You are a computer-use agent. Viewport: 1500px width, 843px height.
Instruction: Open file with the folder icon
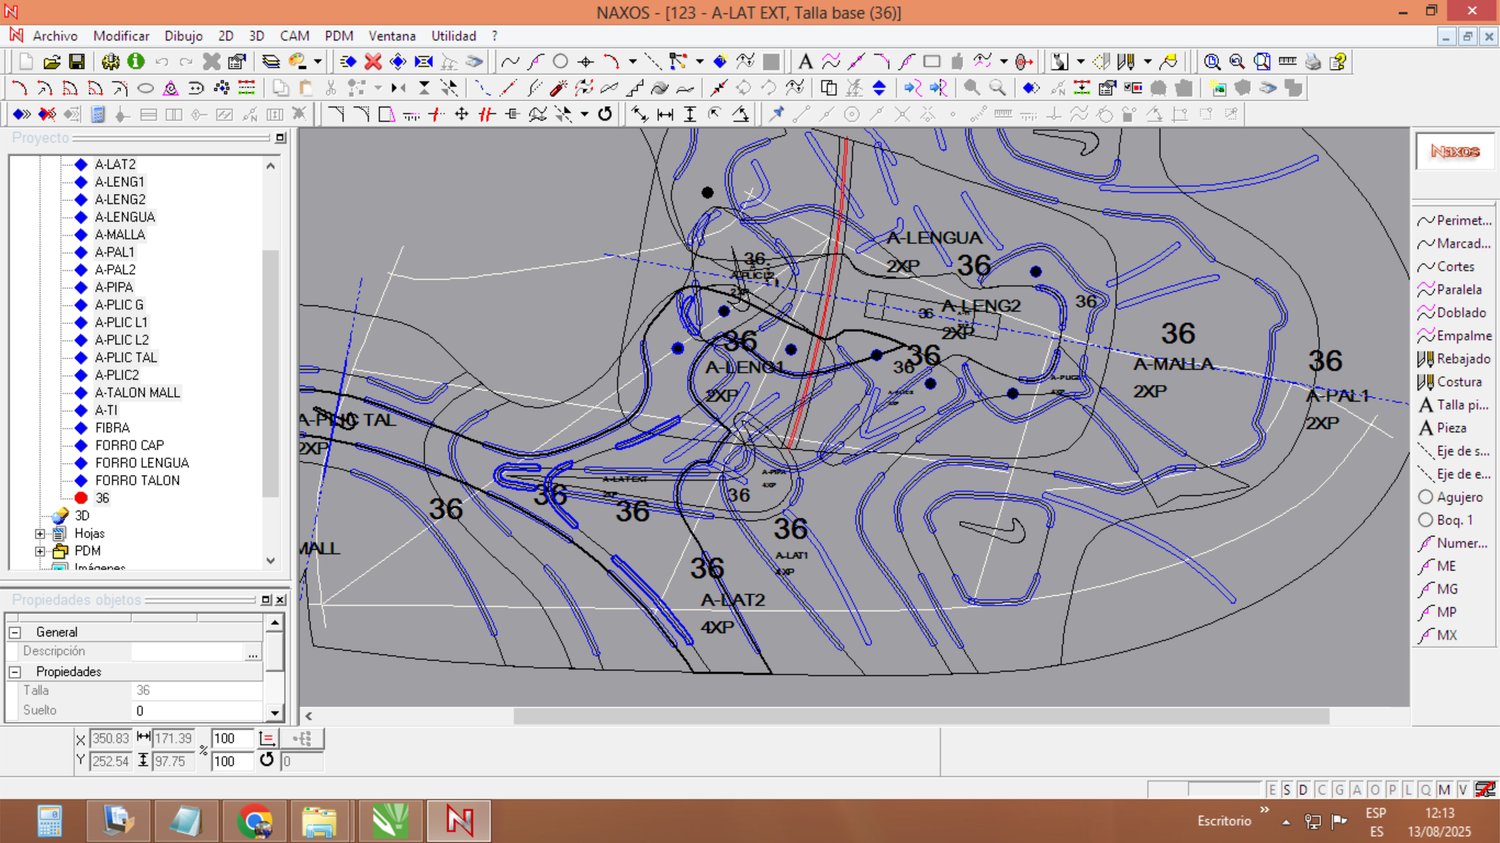[52, 62]
